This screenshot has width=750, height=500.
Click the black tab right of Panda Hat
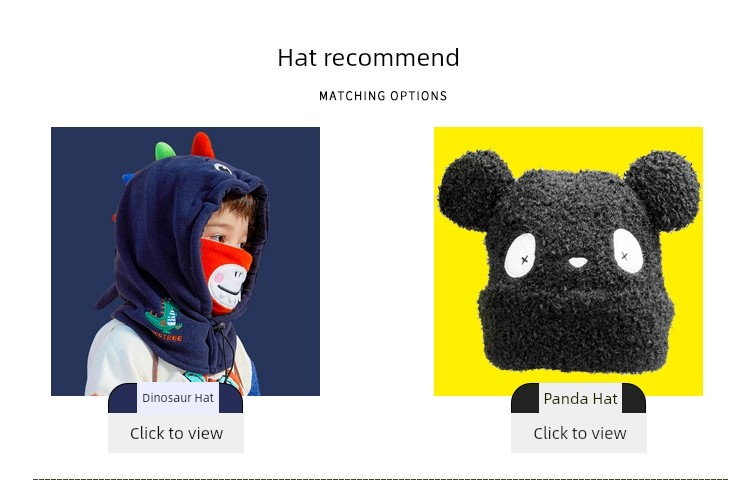(x=634, y=398)
